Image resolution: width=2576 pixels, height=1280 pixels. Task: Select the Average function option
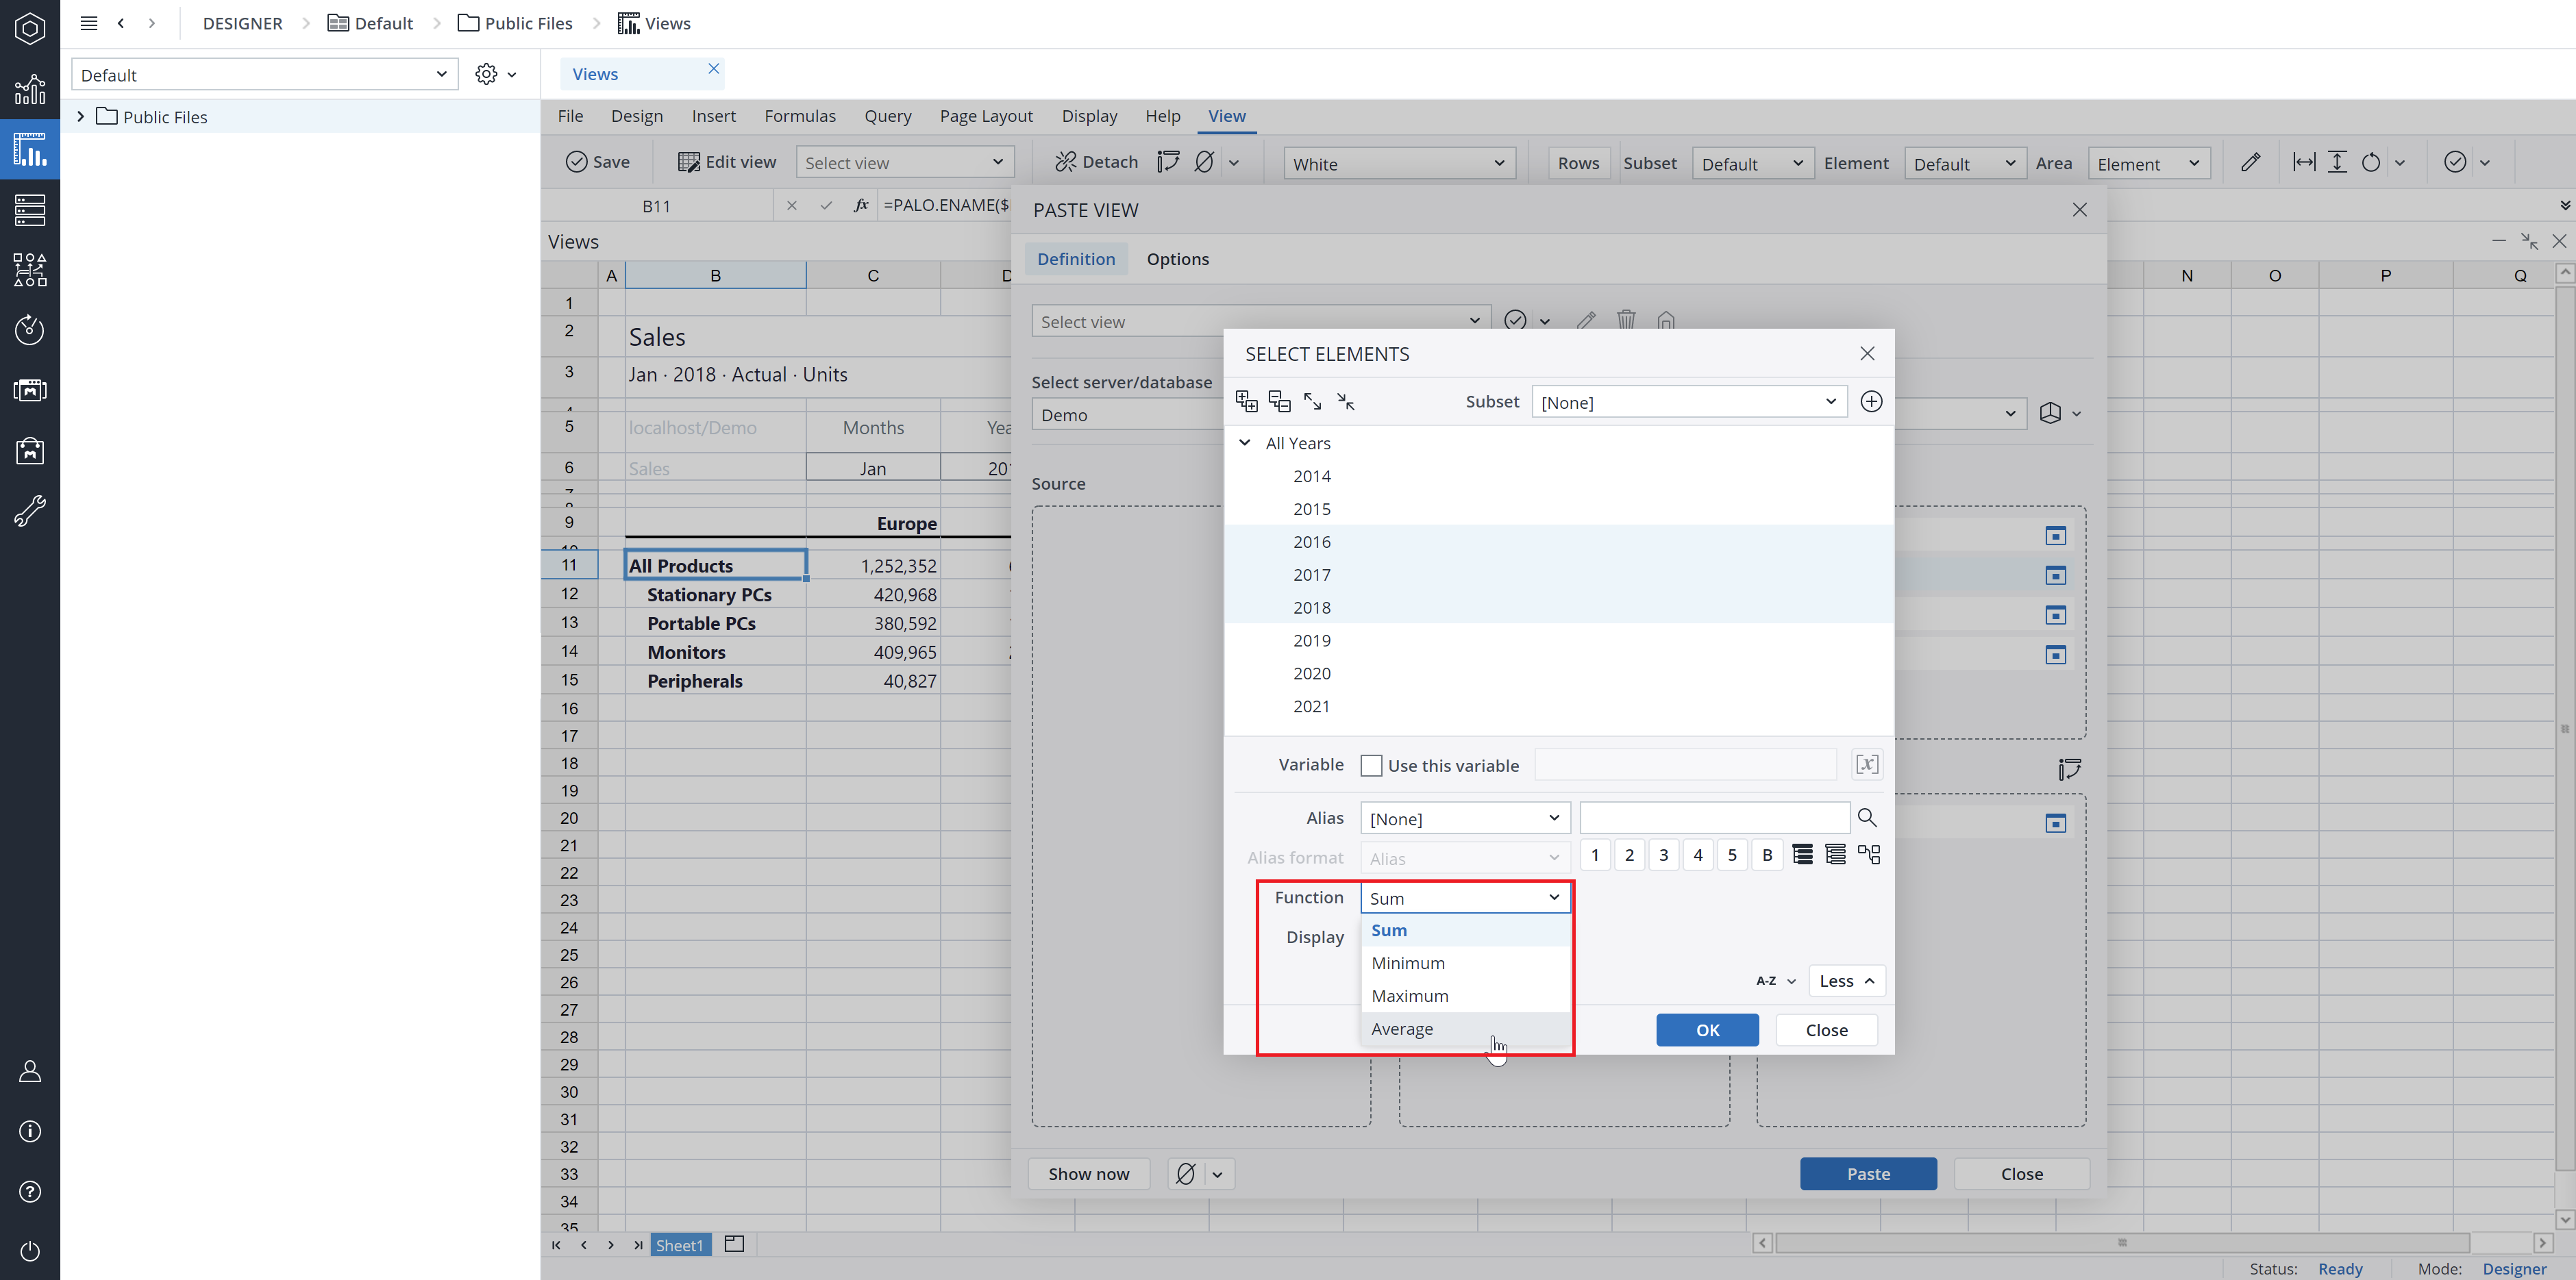point(1402,1028)
